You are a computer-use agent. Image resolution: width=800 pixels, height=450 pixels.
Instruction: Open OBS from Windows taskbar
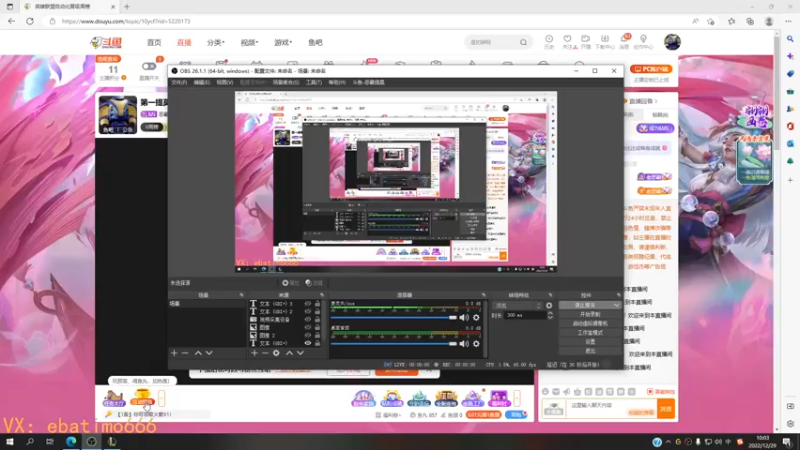[x=91, y=441]
